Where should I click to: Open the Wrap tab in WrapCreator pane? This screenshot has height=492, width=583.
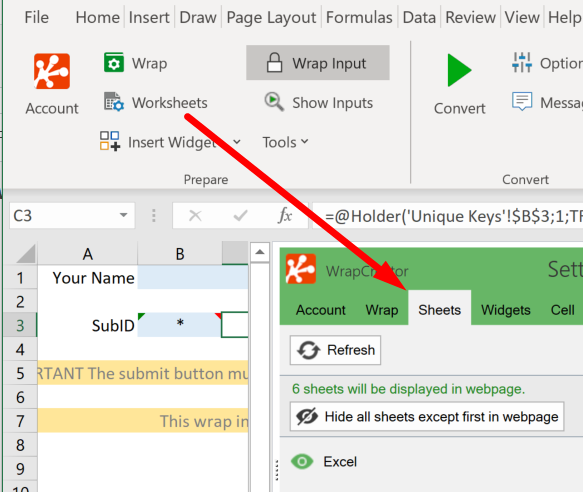pyautogui.click(x=382, y=309)
